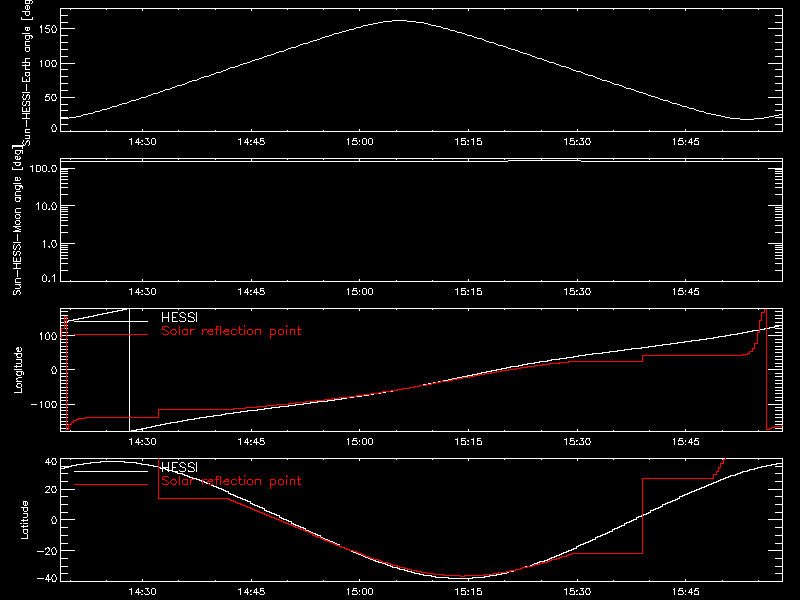Screen dimensions: 800x600
Task: Click 15:30 label under Sun-HESSI-Earth angle plot
Action: 577,142
